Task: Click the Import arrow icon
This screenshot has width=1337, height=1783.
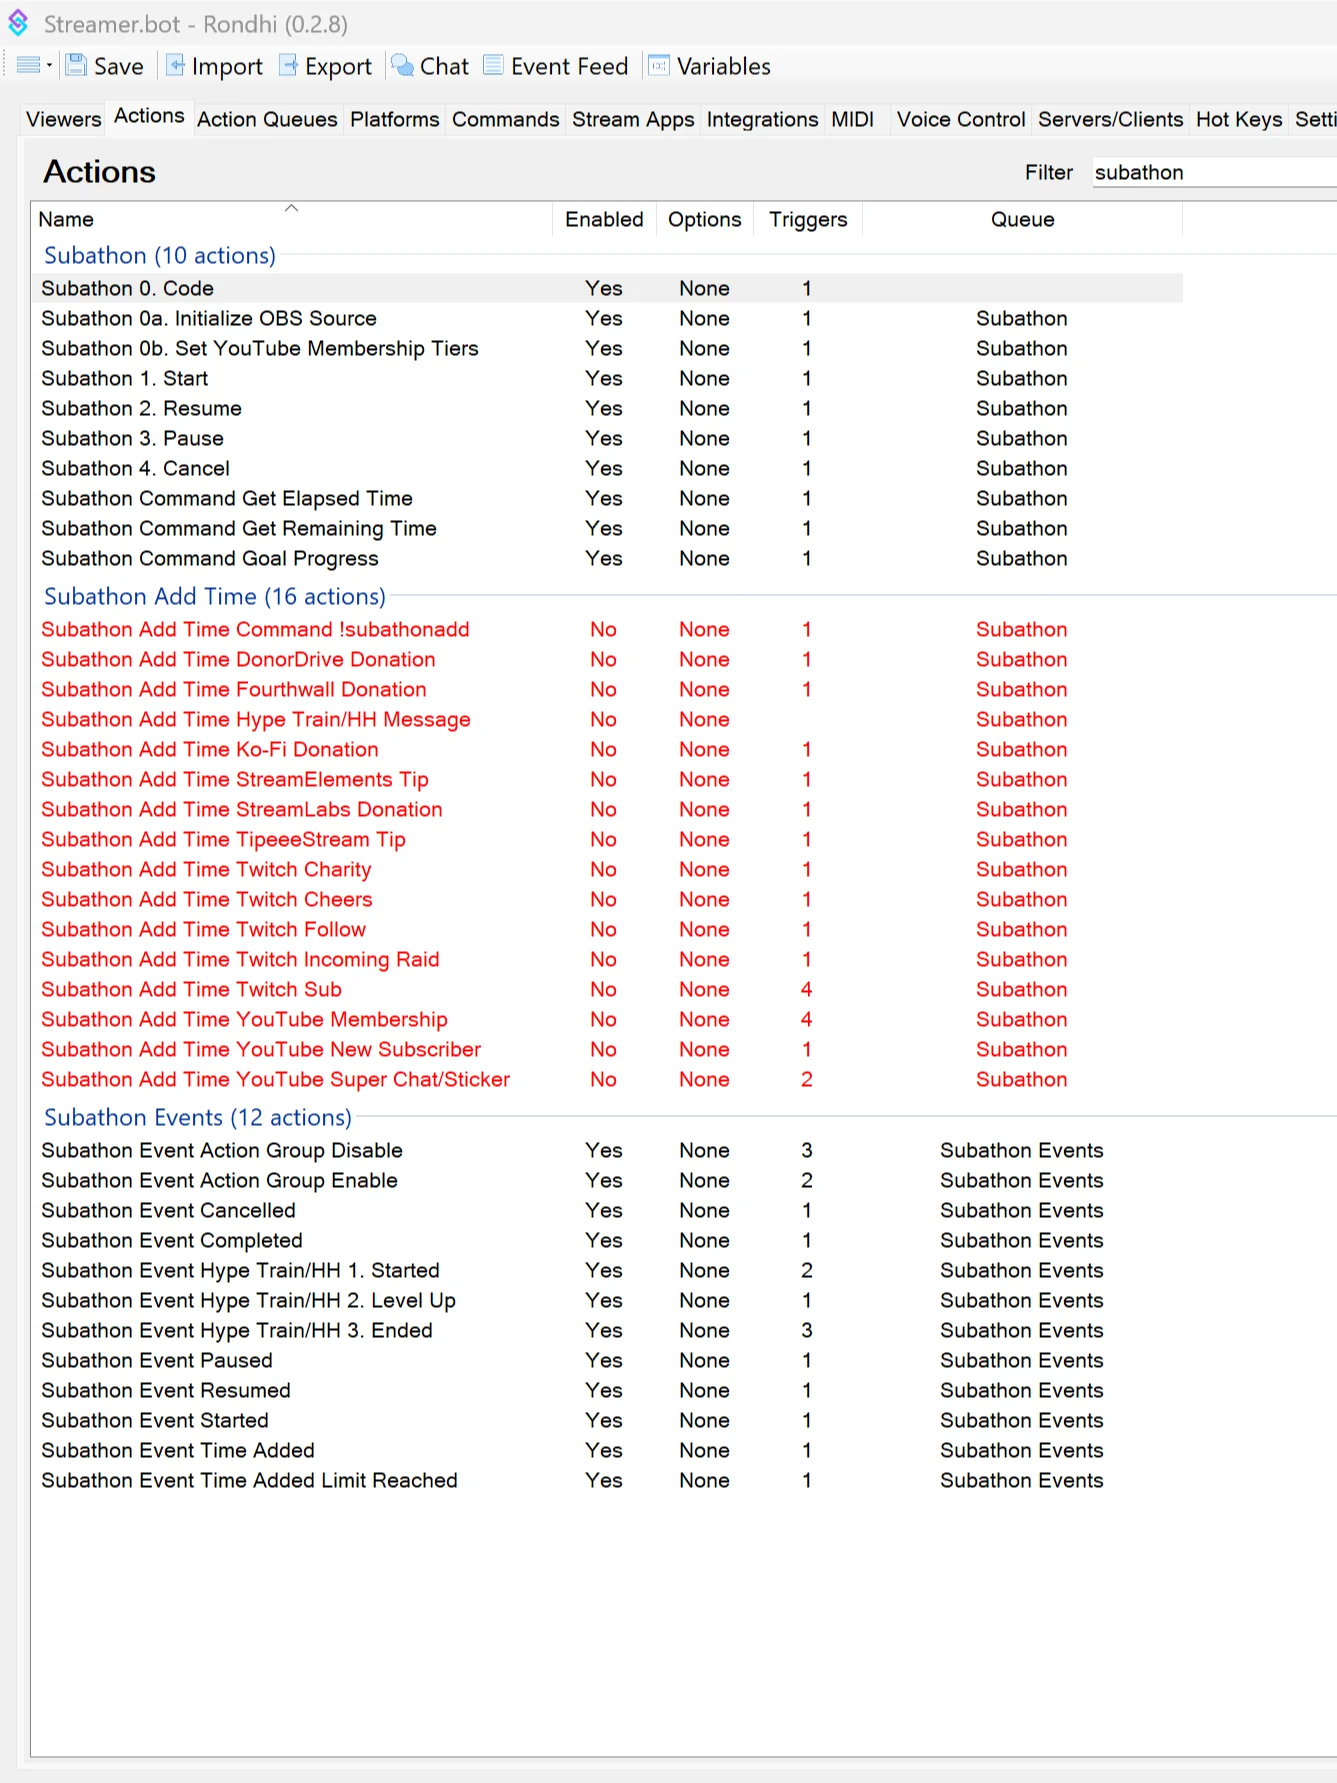Action: coord(175,66)
